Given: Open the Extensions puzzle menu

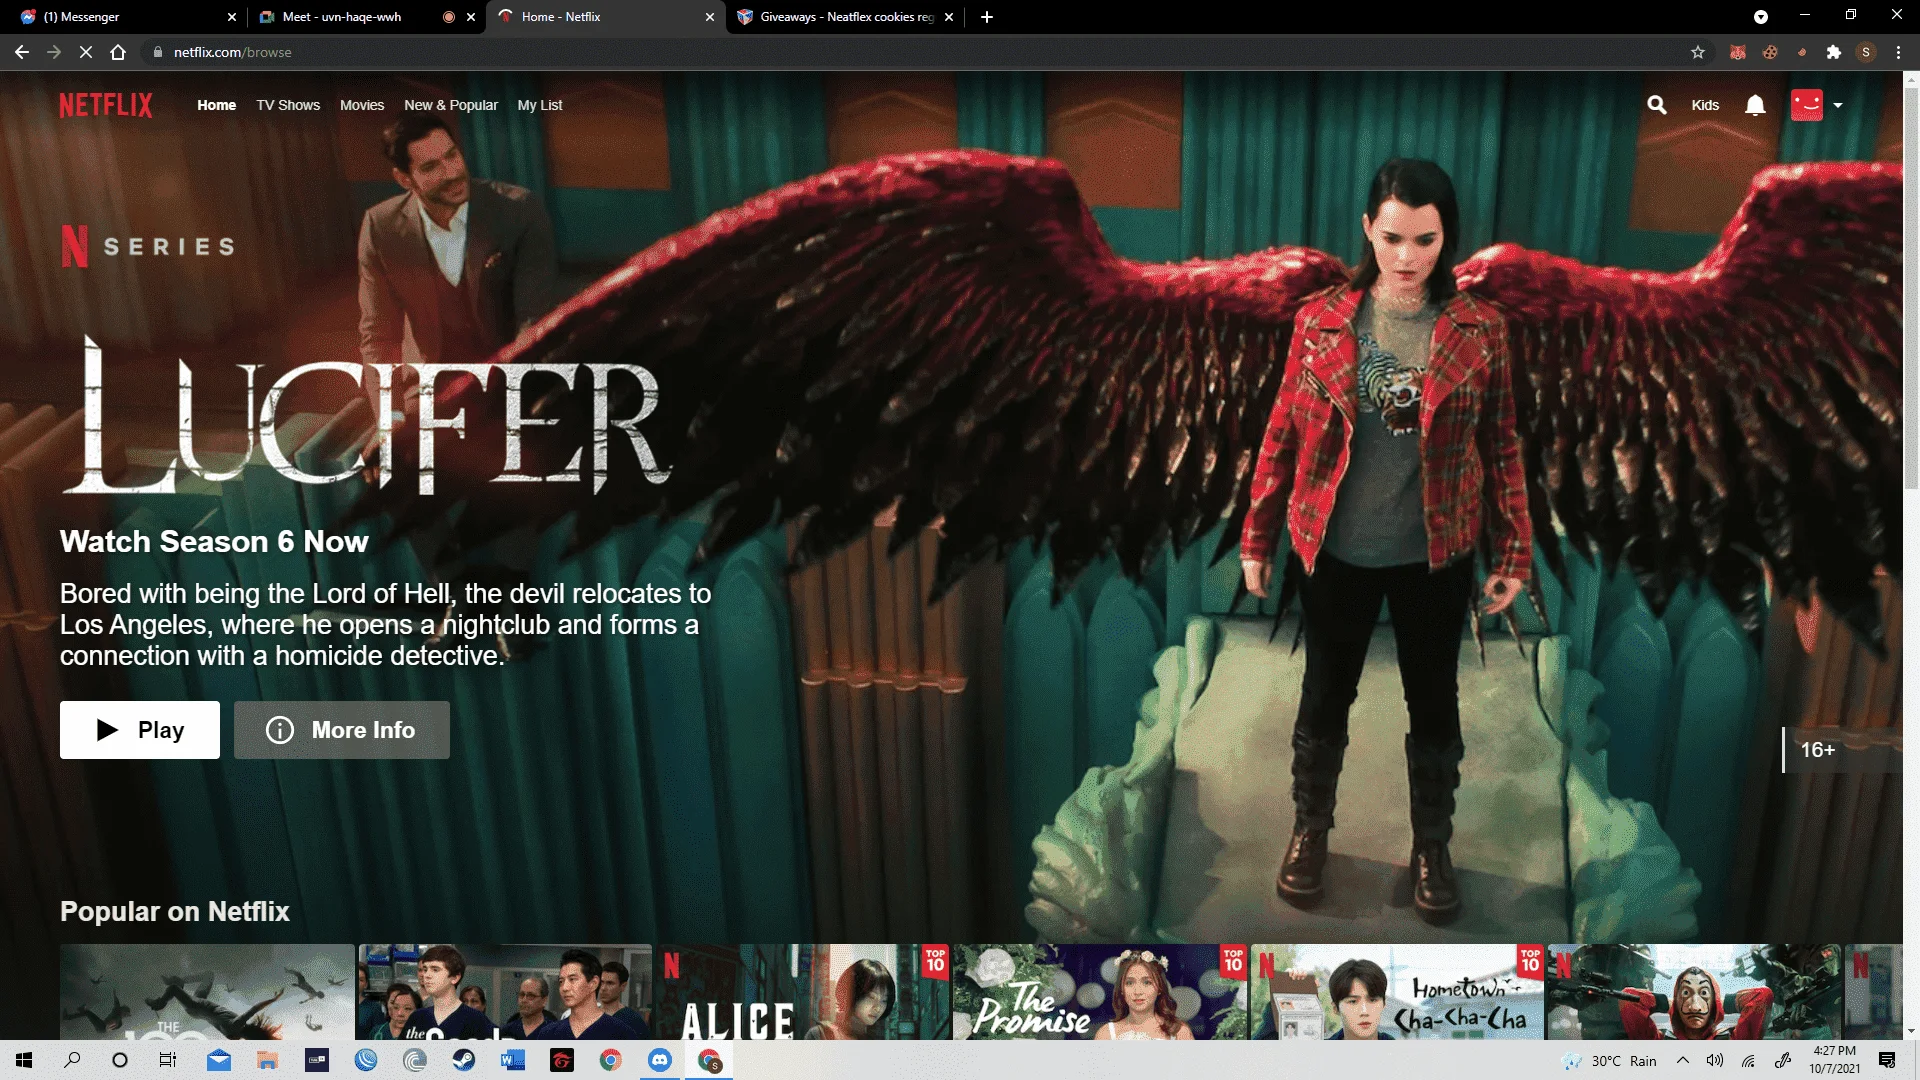Looking at the screenshot, I should click(1834, 52).
